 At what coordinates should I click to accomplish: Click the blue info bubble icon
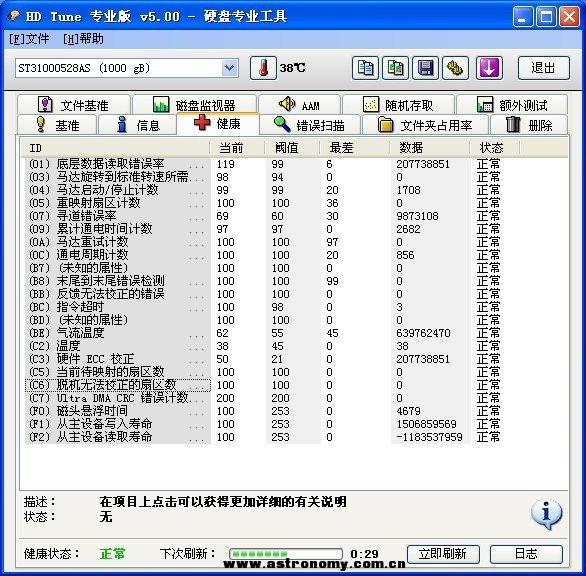546,514
